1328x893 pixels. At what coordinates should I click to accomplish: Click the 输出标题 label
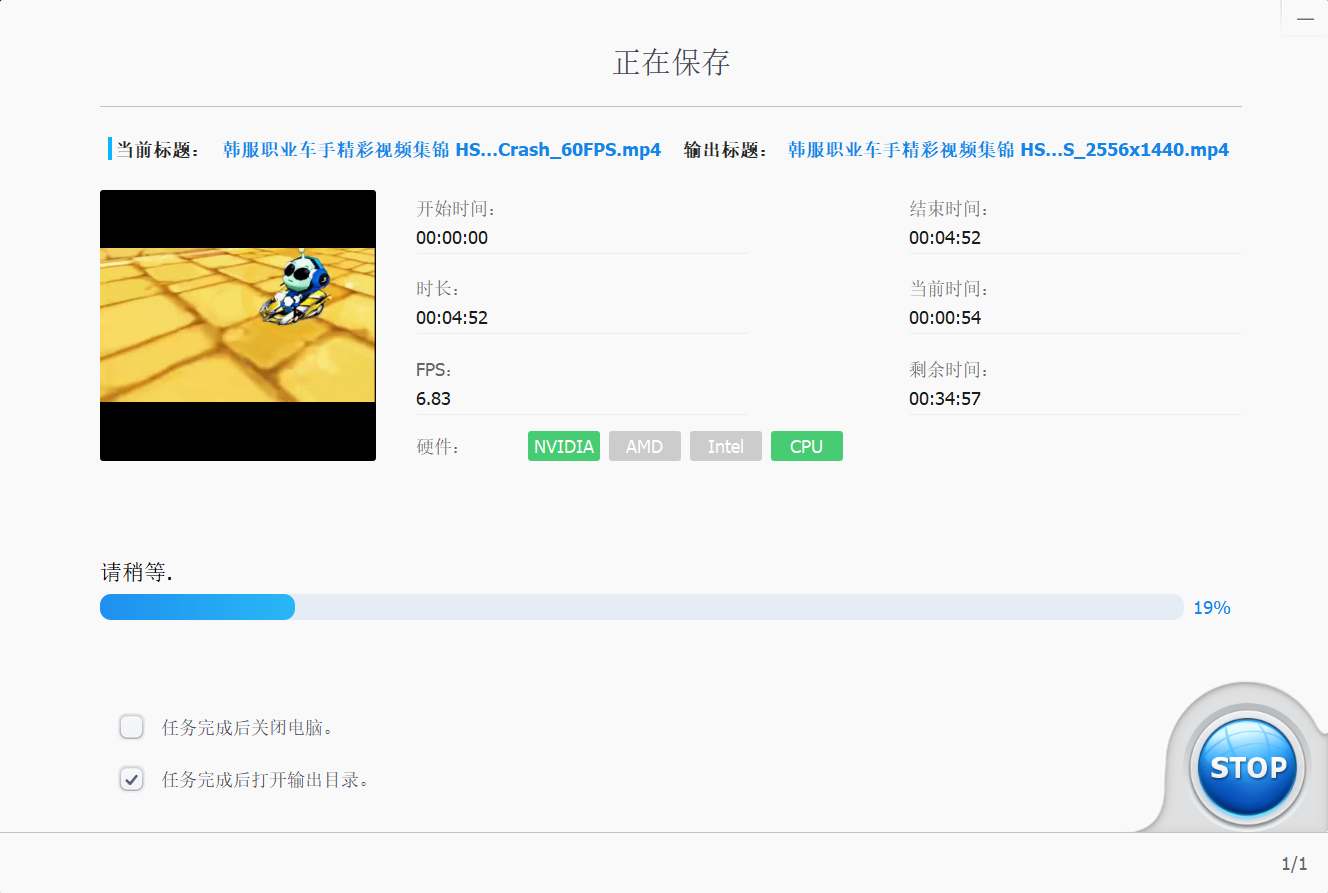click(x=726, y=150)
